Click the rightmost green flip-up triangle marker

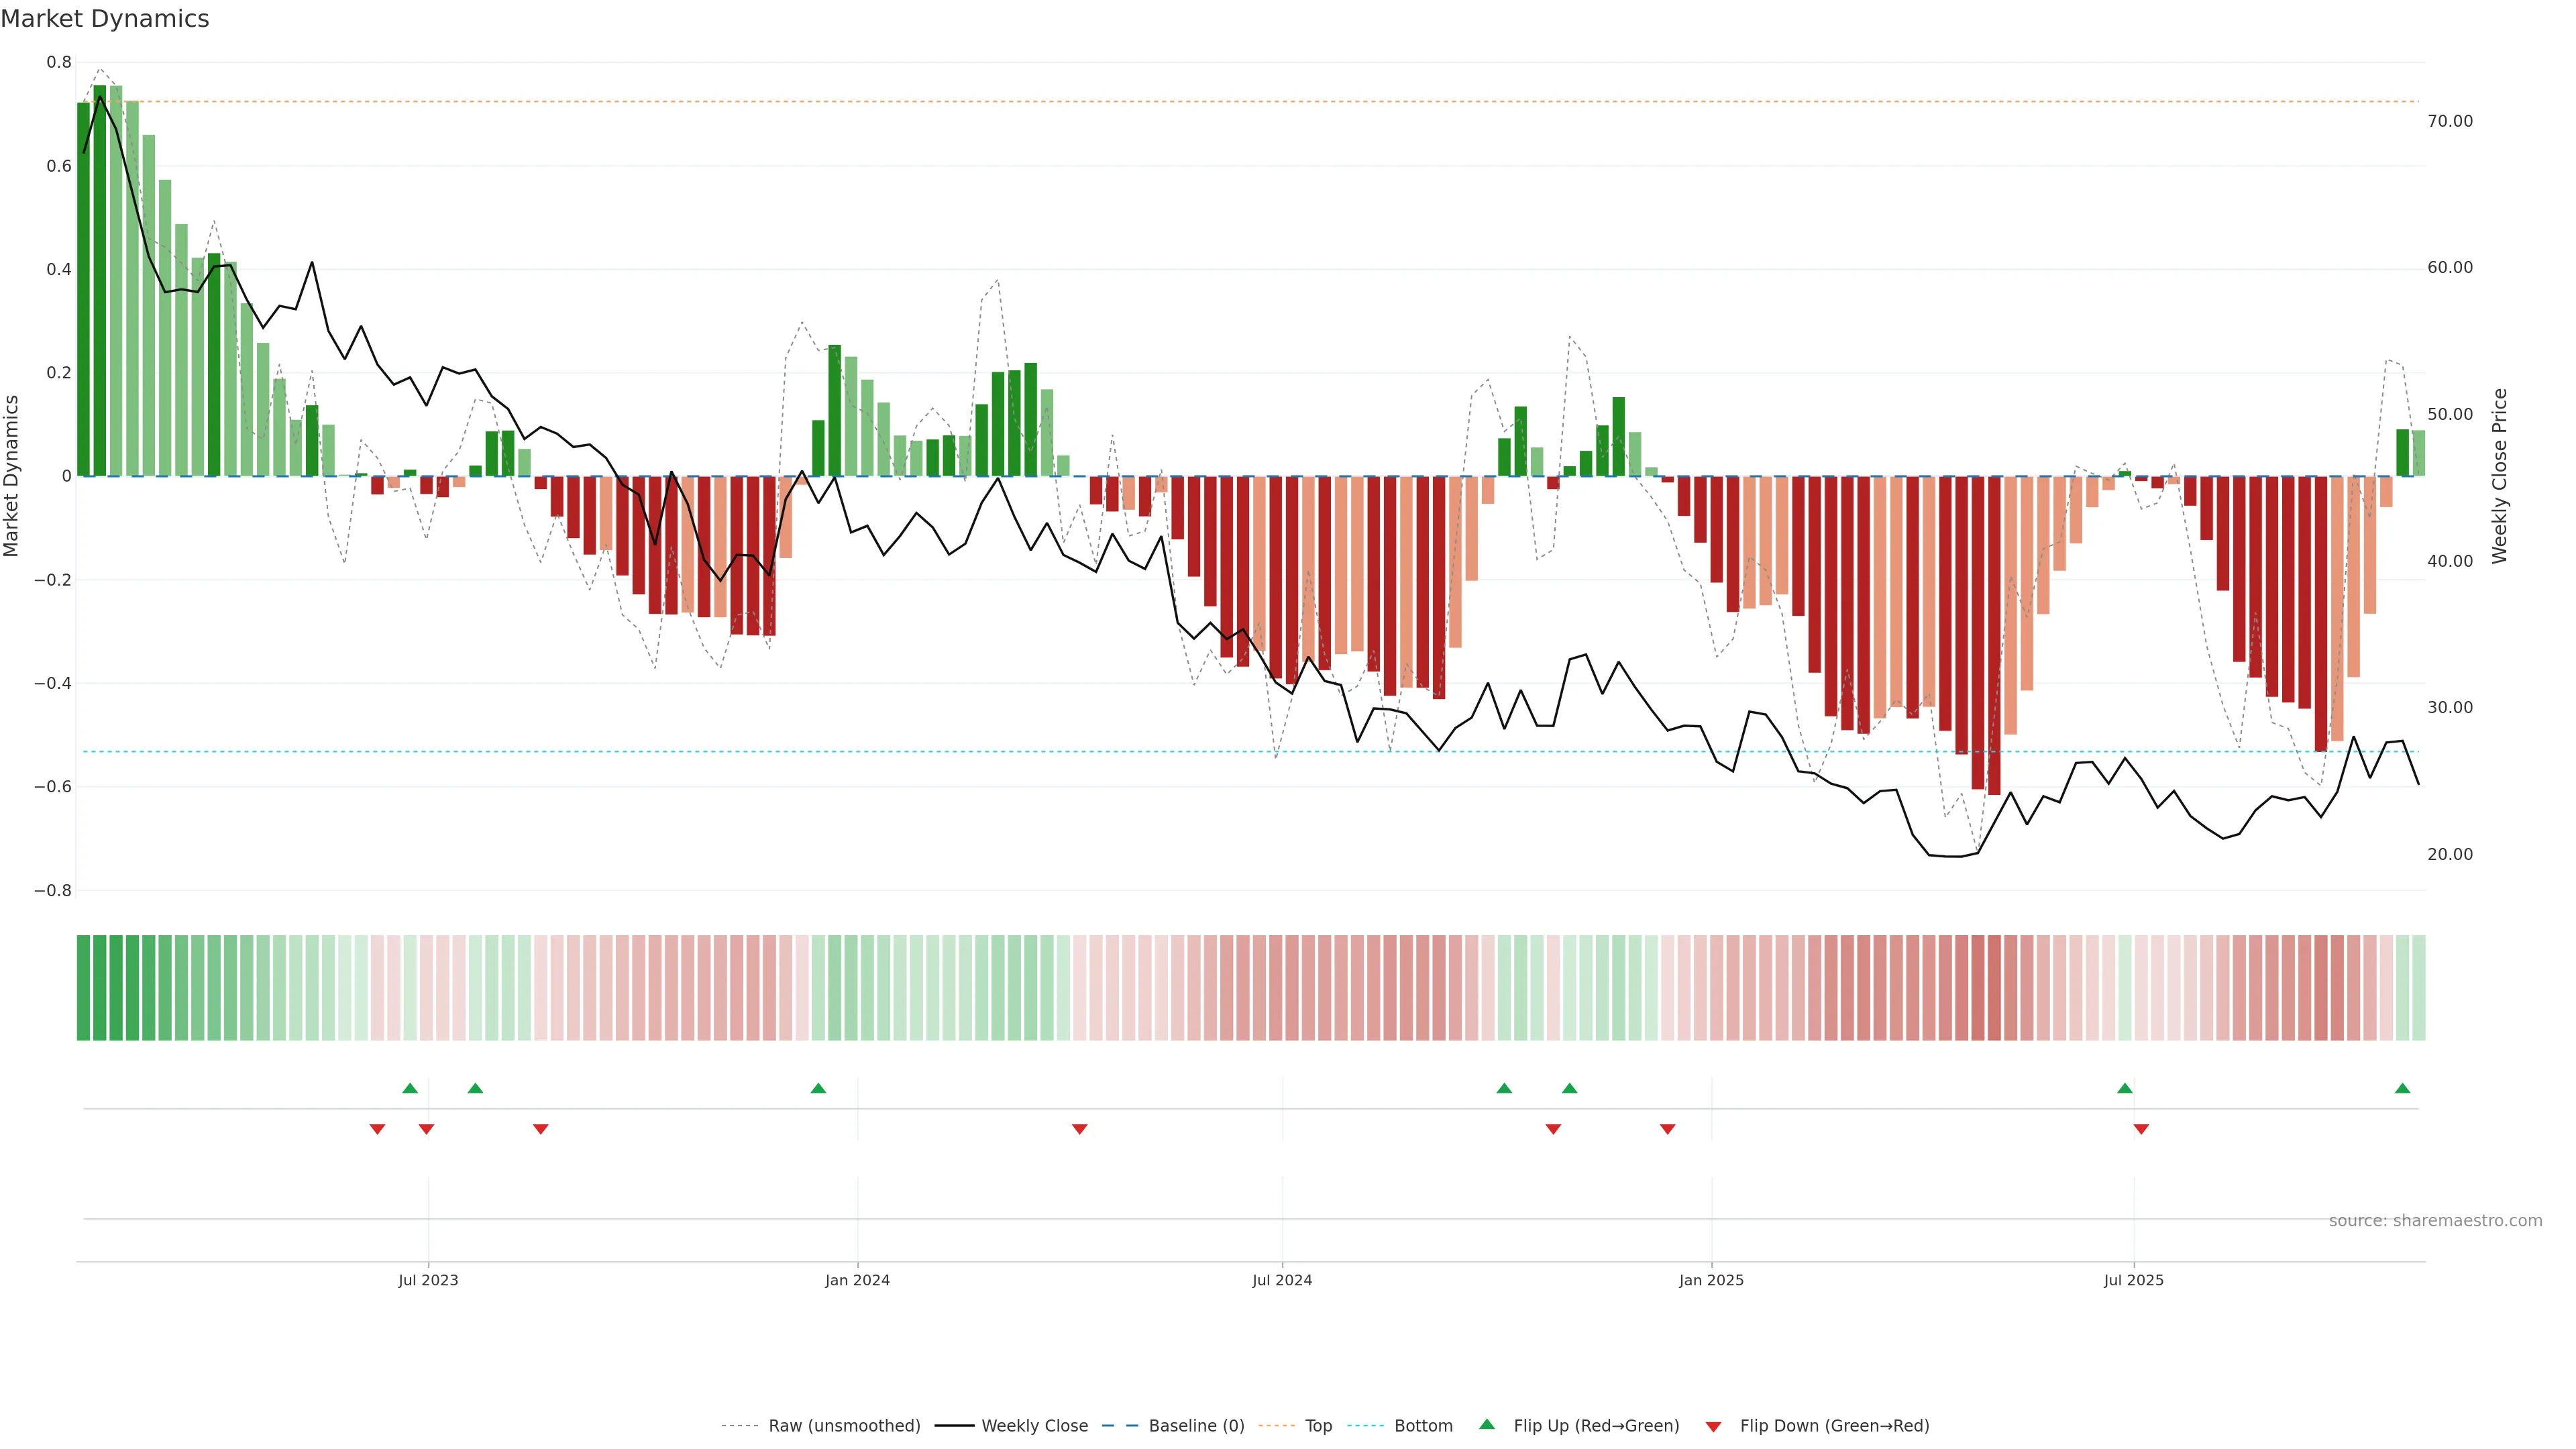(x=2402, y=1088)
